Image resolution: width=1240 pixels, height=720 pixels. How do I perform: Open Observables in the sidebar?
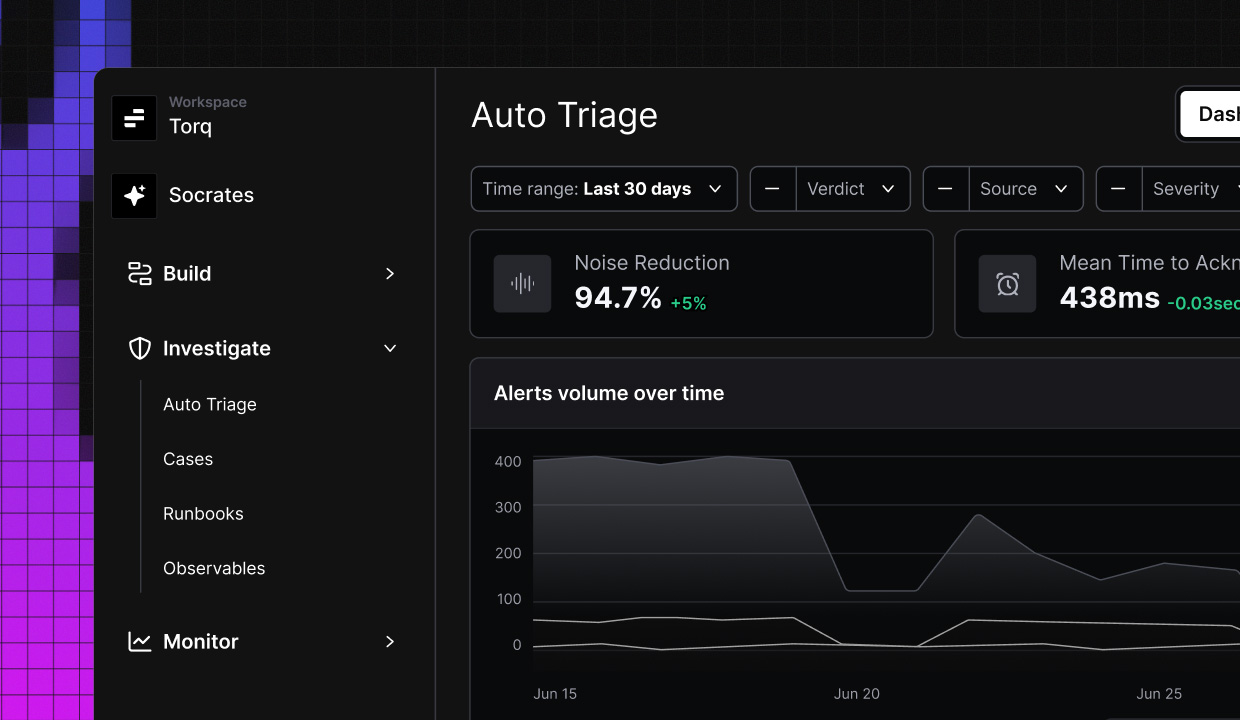point(214,568)
